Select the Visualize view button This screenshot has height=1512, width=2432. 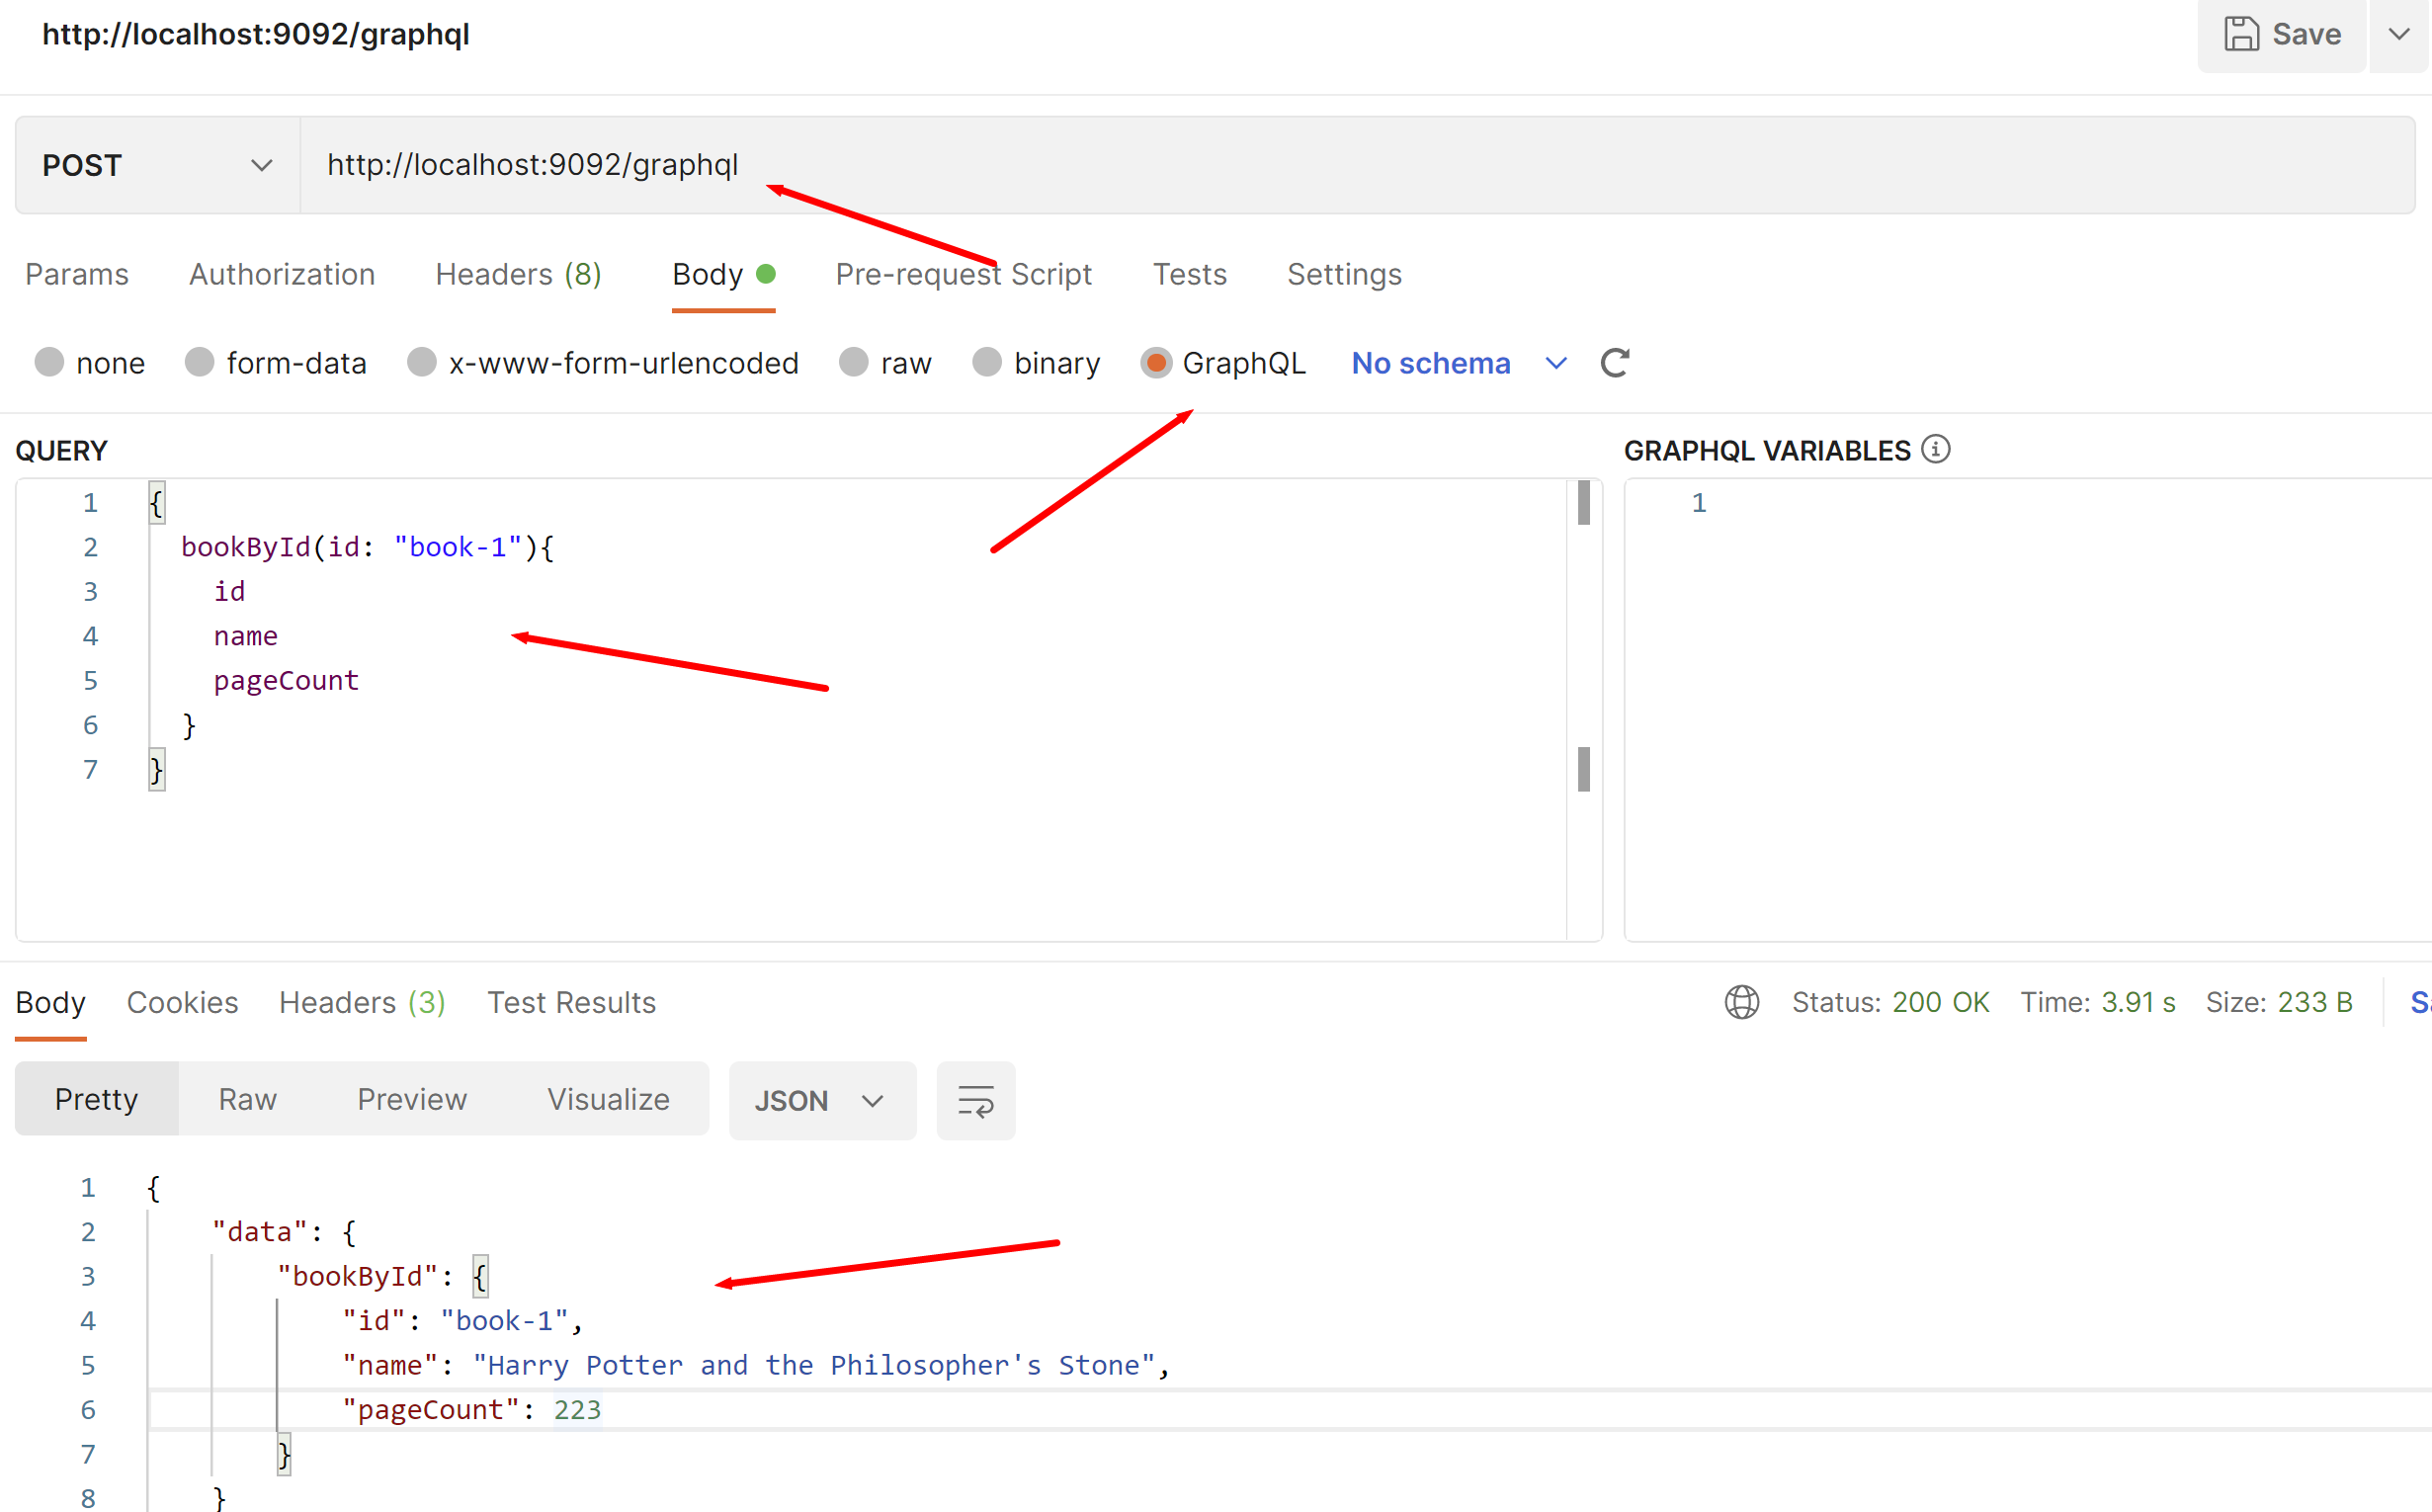pos(608,1099)
